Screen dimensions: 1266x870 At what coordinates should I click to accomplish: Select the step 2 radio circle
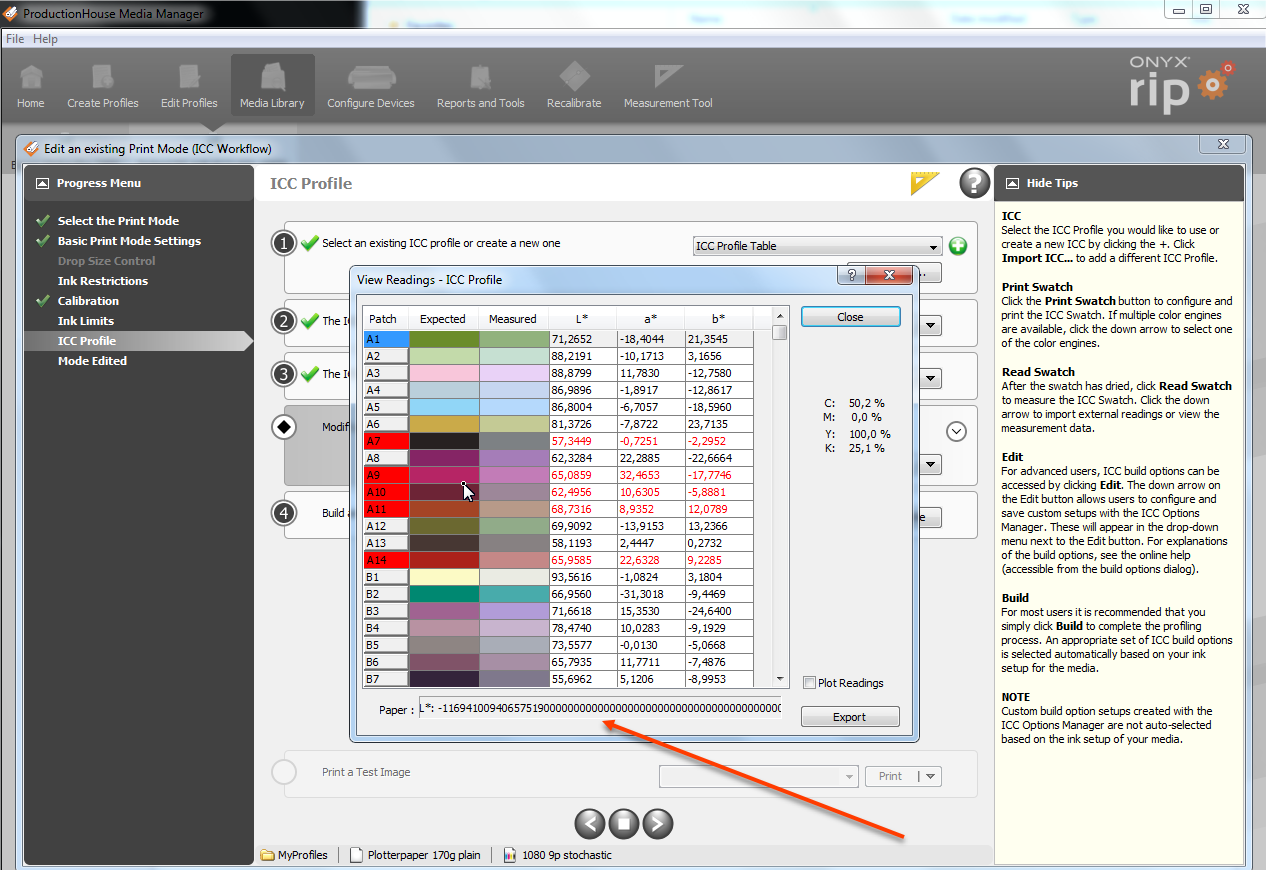pyautogui.click(x=286, y=321)
